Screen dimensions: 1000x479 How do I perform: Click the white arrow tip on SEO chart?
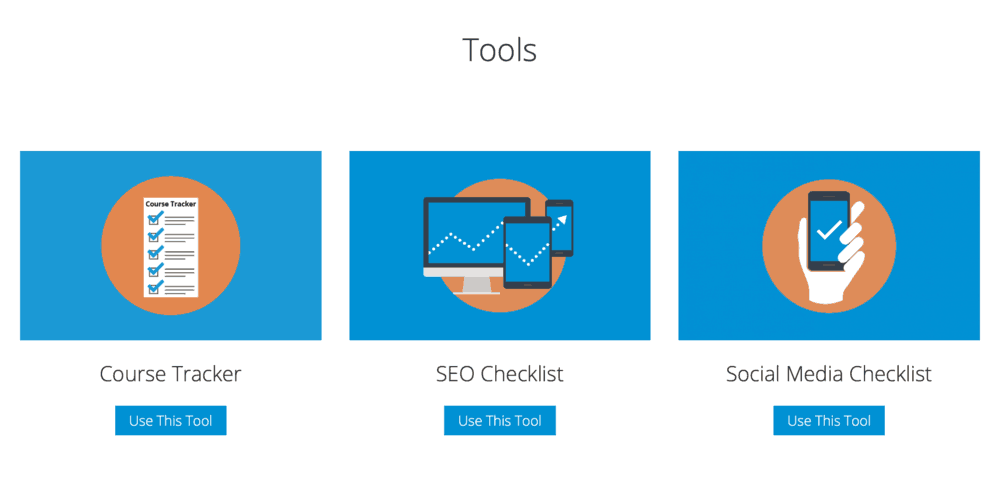tap(563, 217)
